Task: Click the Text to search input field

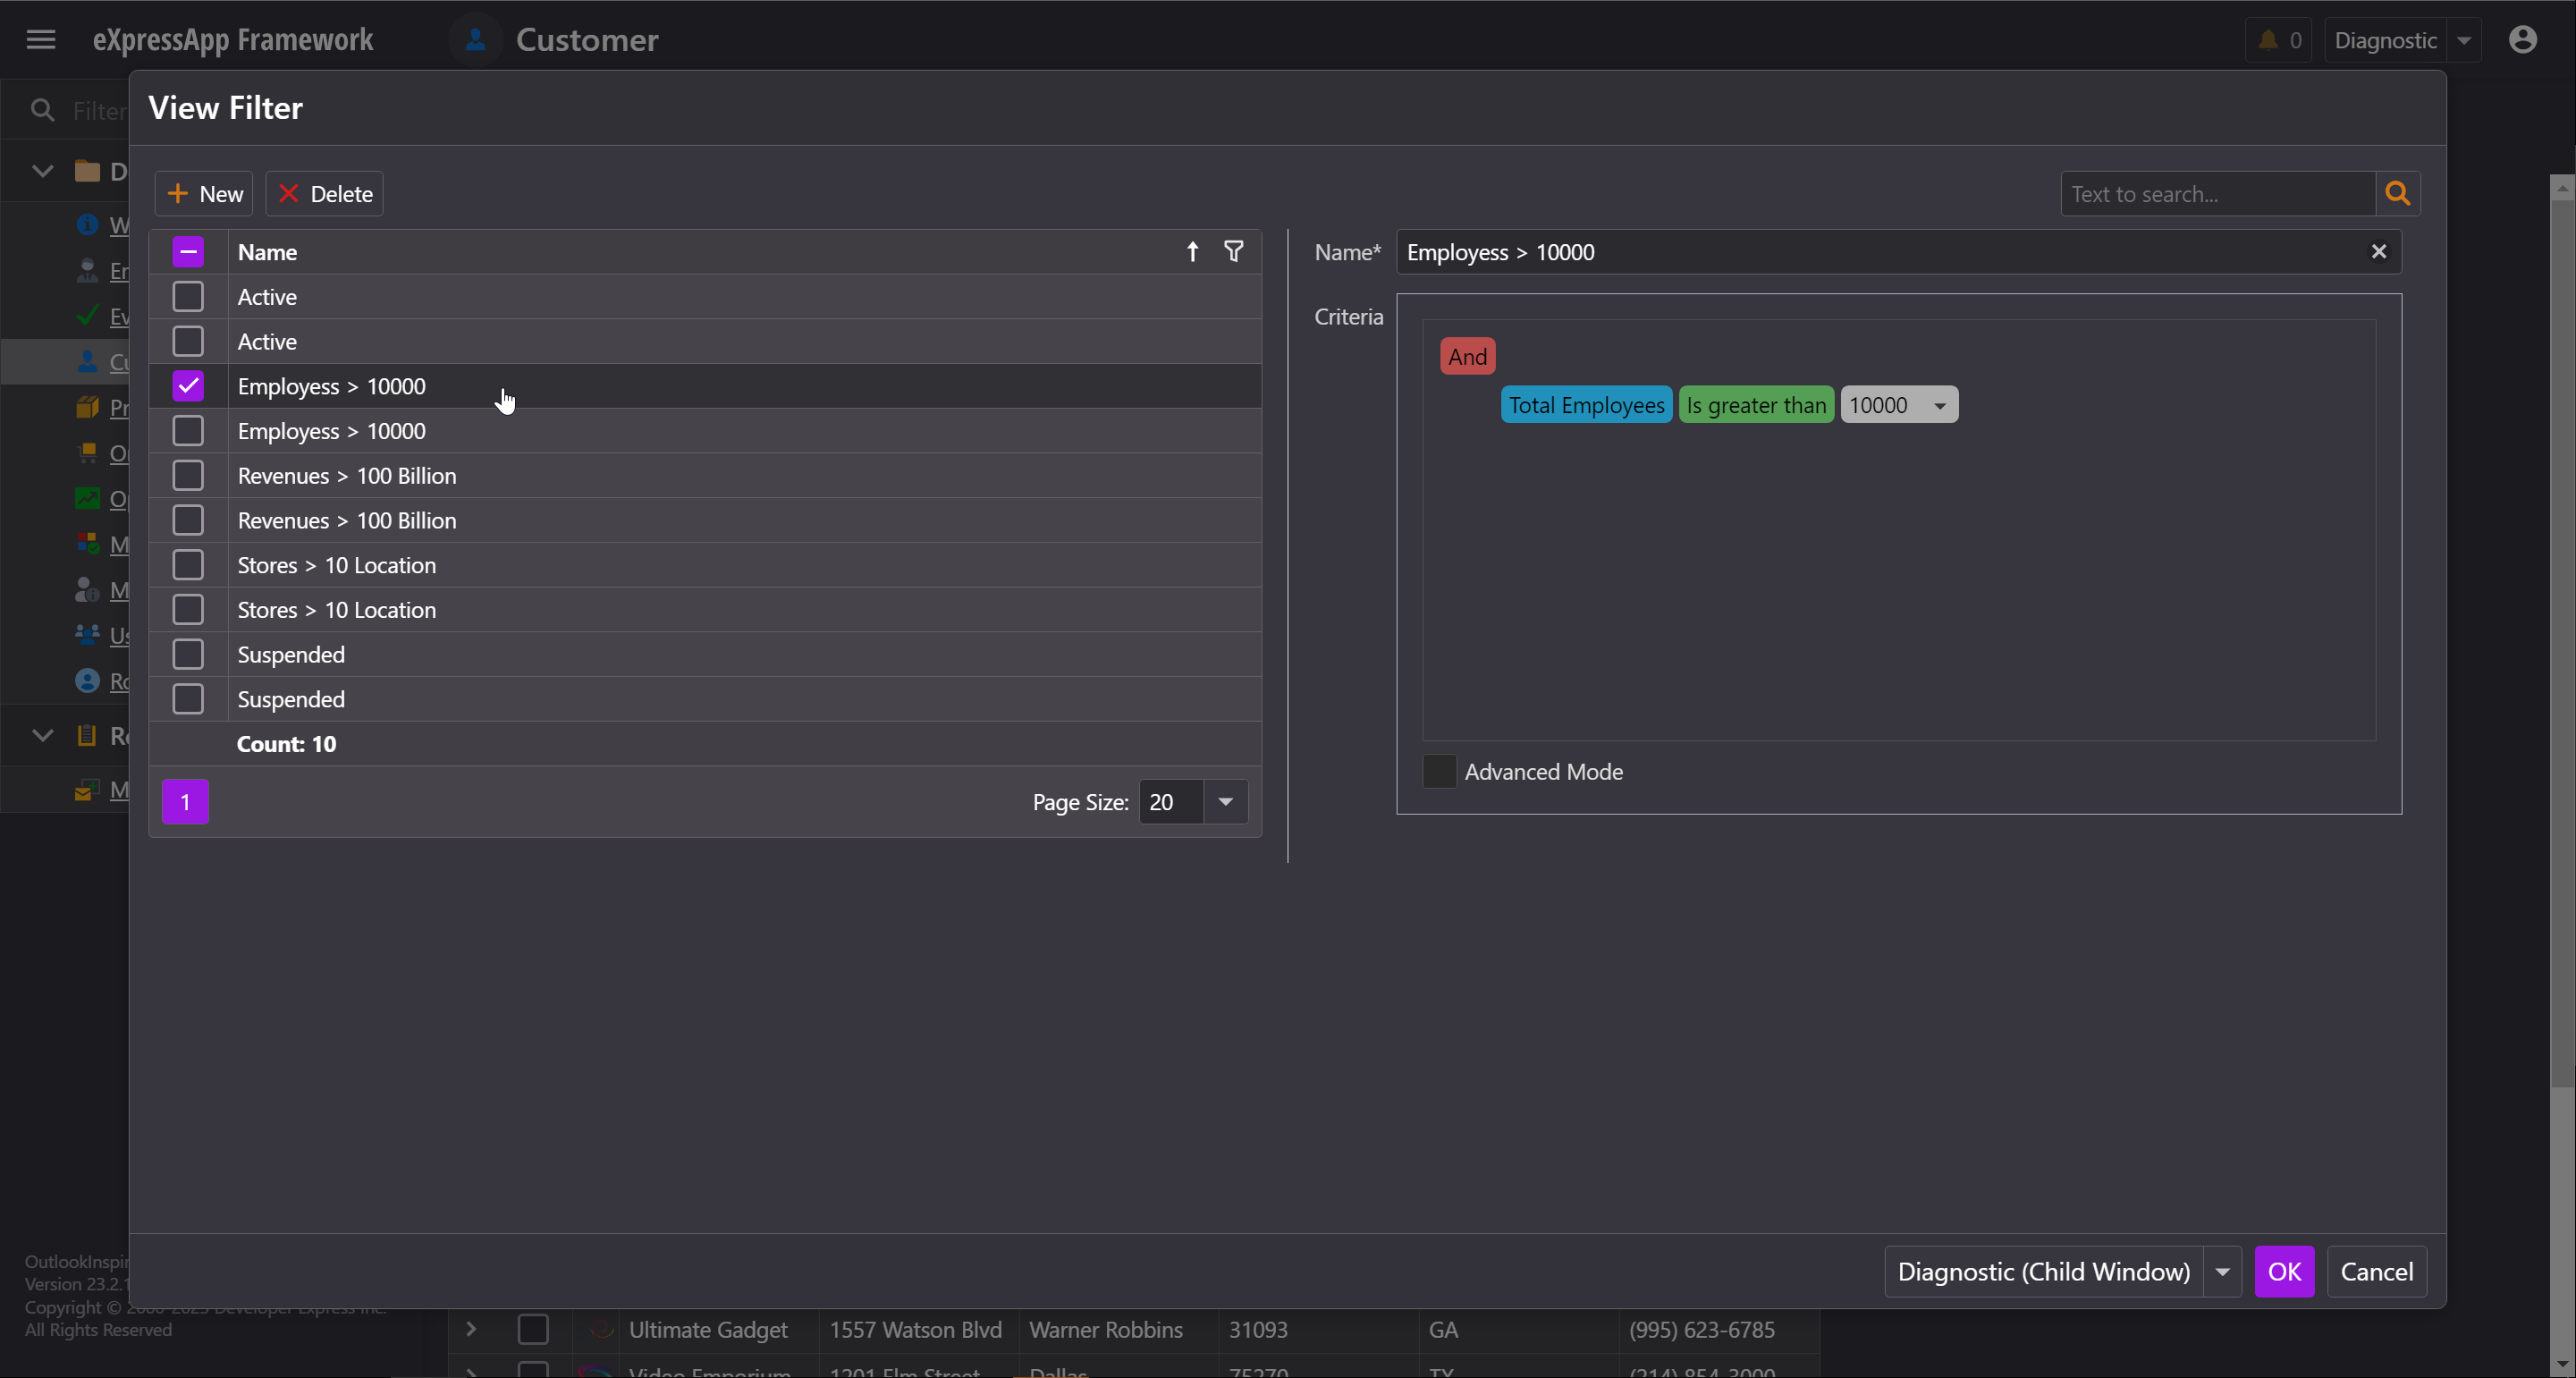Action: click(x=2216, y=194)
